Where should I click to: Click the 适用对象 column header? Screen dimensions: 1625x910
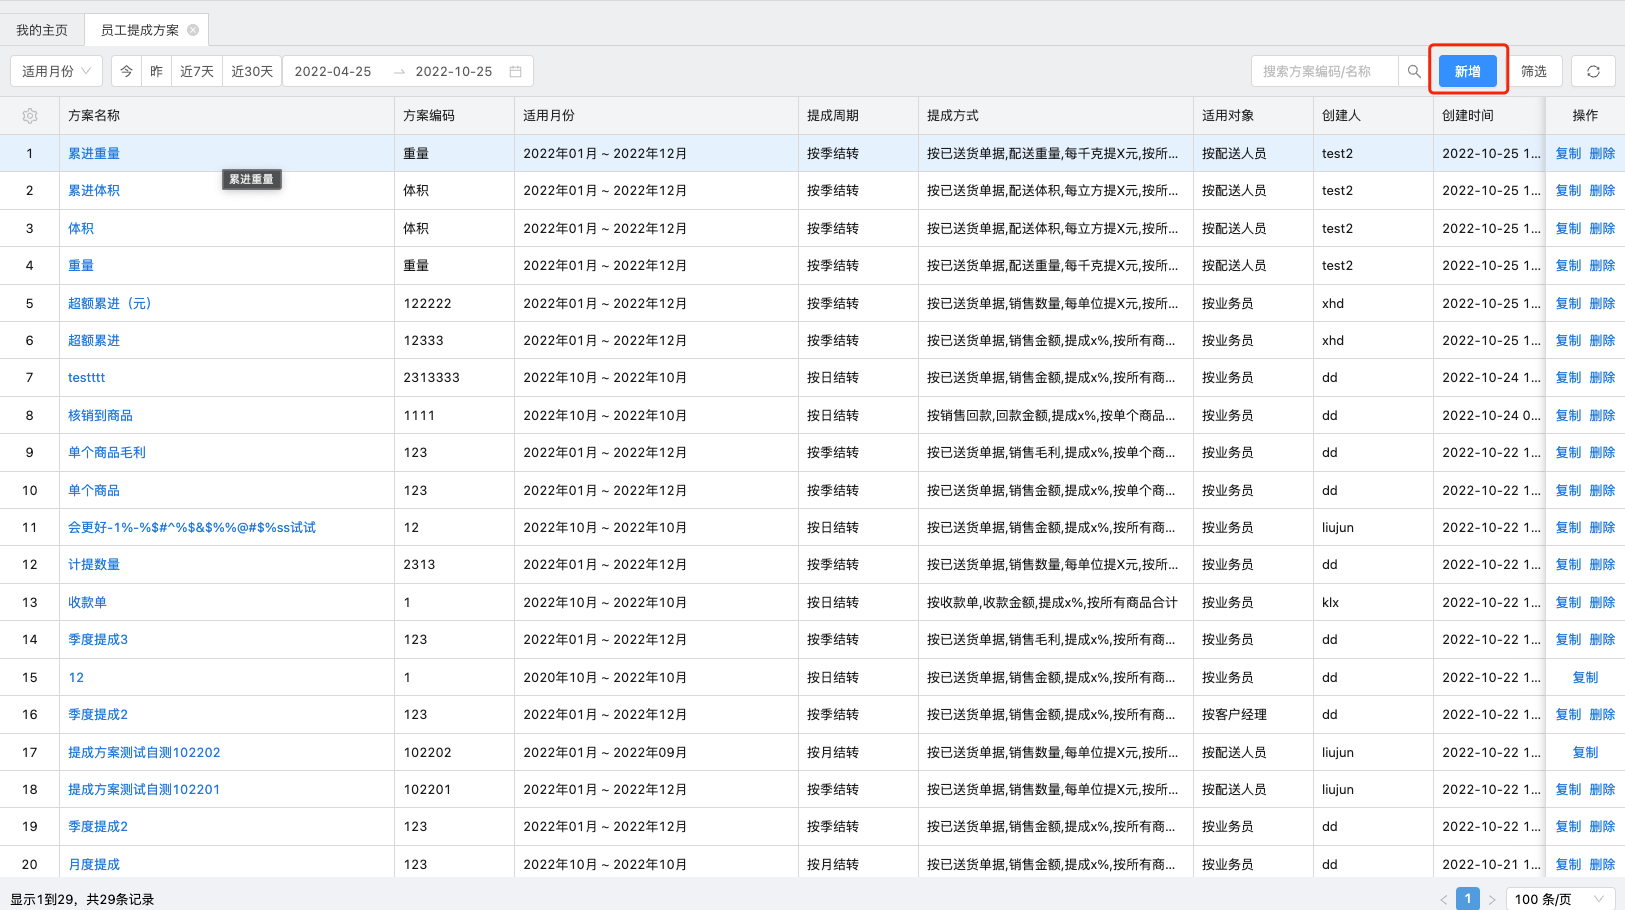pyautogui.click(x=1253, y=116)
